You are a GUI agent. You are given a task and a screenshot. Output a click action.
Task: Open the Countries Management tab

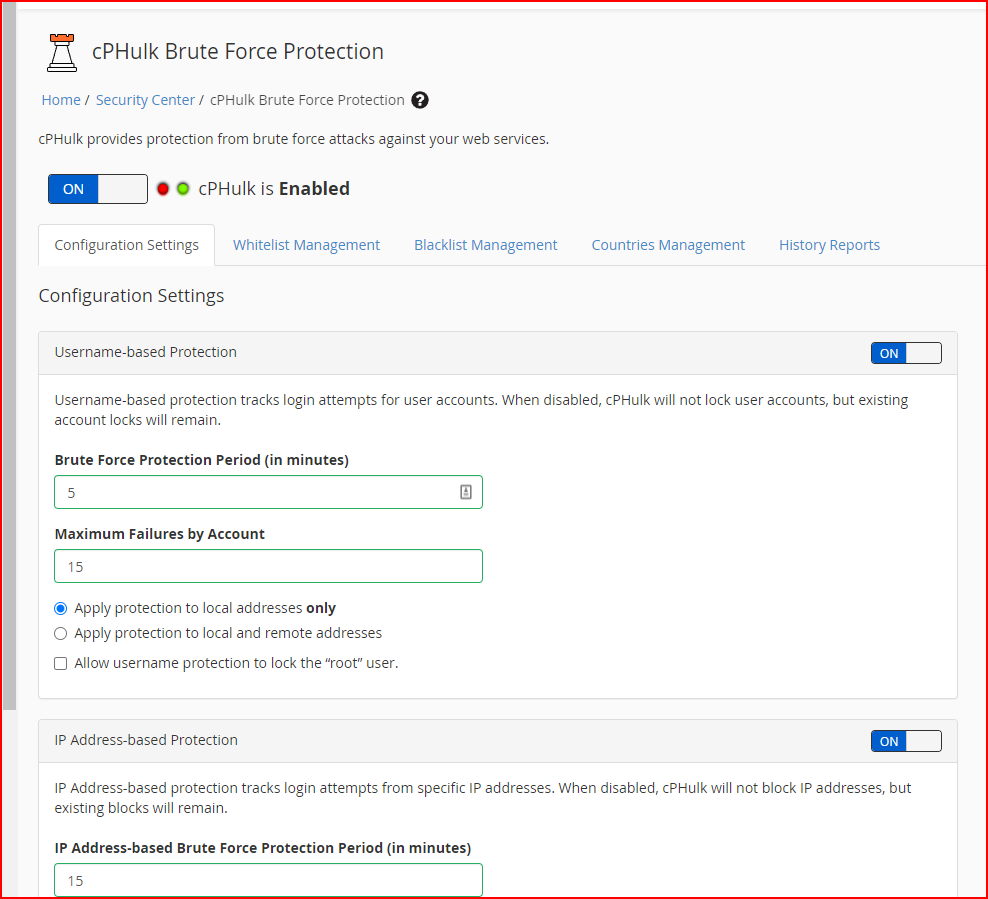pyautogui.click(x=668, y=245)
